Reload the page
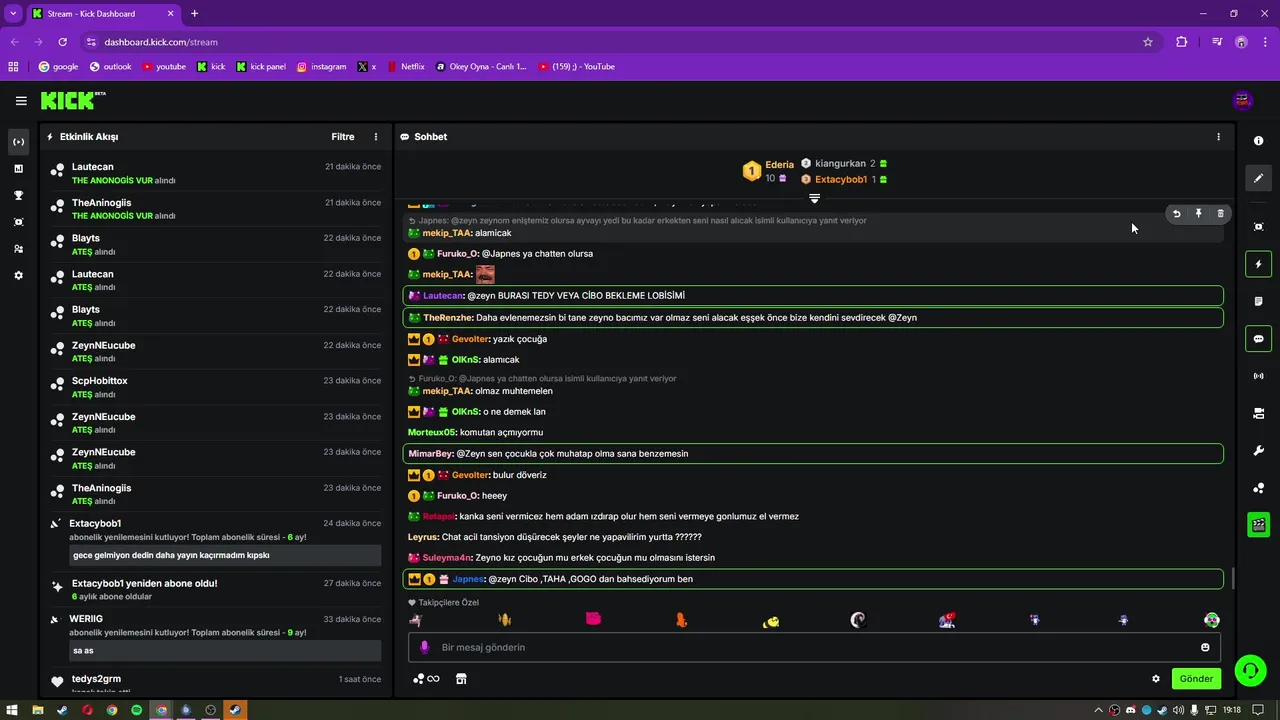Screen dimensions: 1280x720 pyautogui.click(x=63, y=42)
